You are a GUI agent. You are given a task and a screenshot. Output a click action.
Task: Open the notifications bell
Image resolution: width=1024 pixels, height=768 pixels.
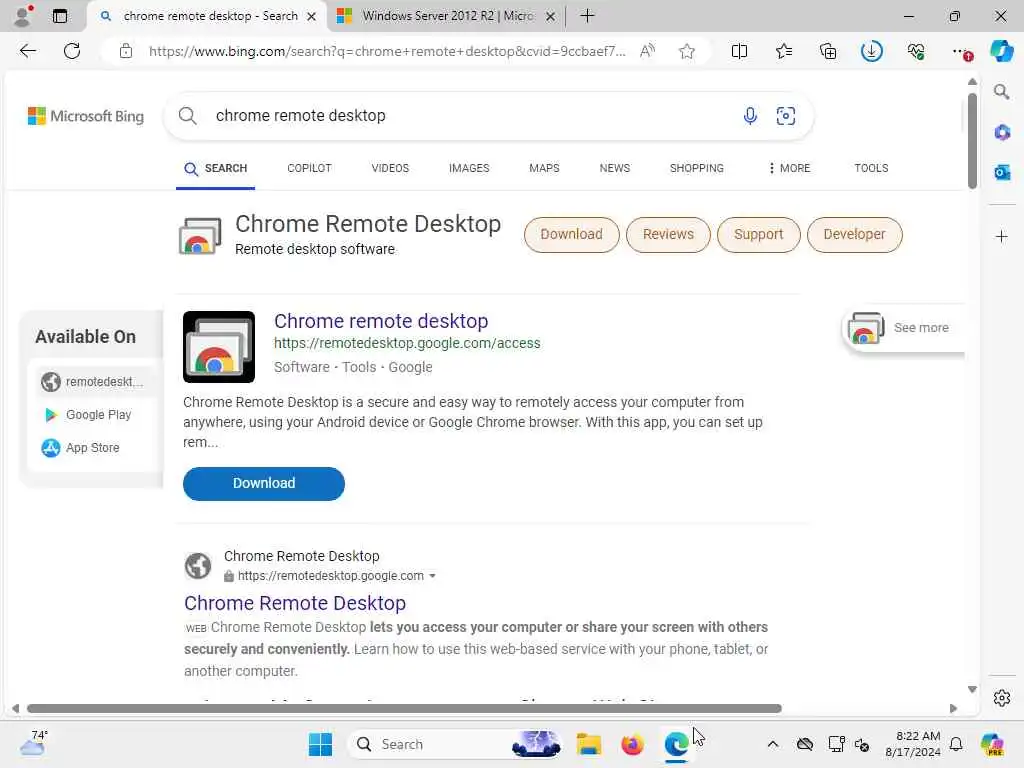pos(955,744)
